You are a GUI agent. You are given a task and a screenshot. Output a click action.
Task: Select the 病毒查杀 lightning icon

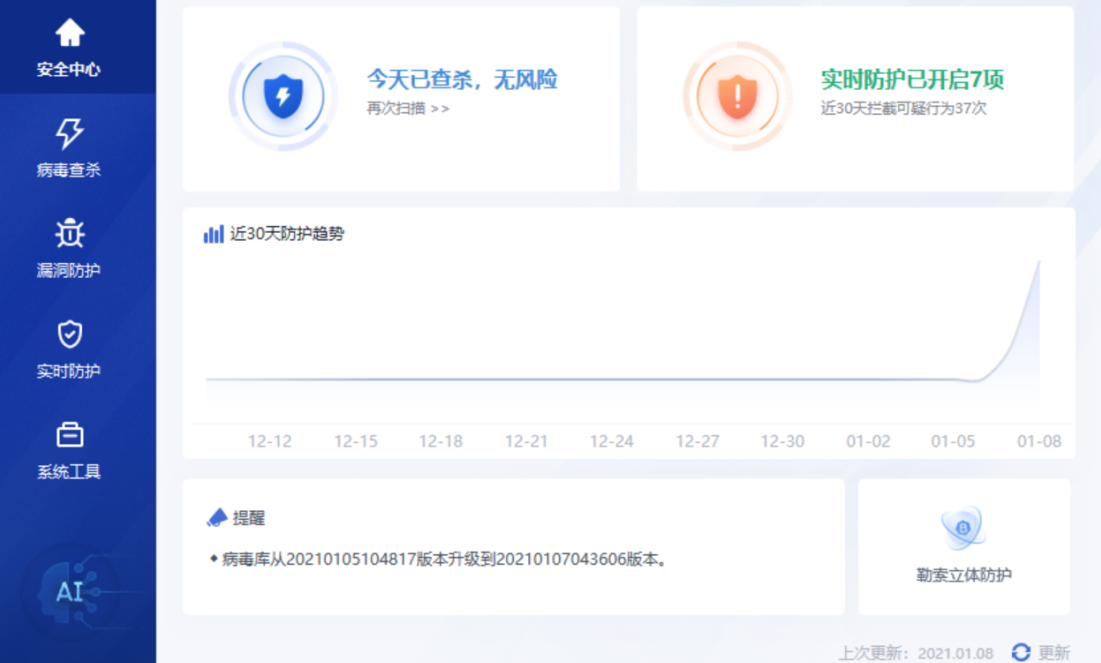coord(69,133)
